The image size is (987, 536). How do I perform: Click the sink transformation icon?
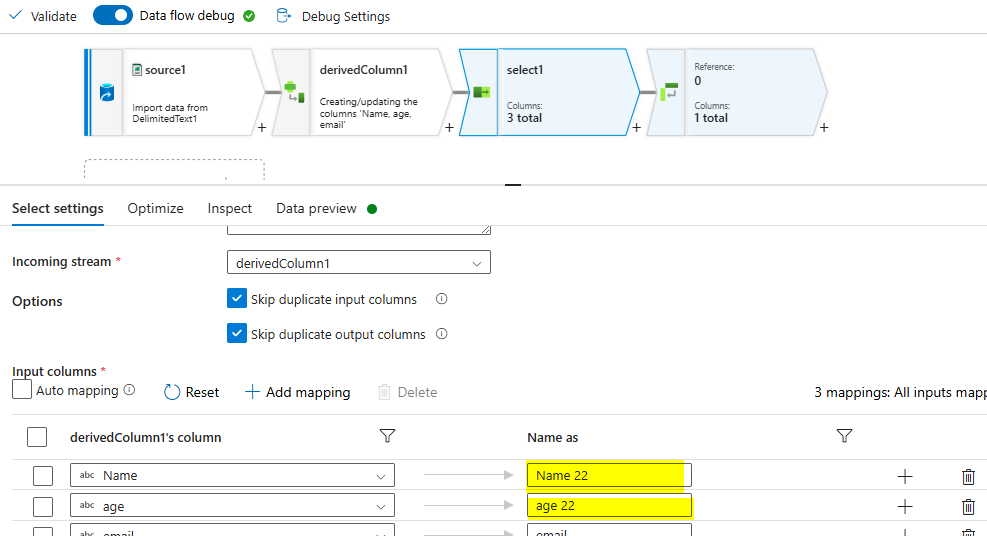pos(669,92)
